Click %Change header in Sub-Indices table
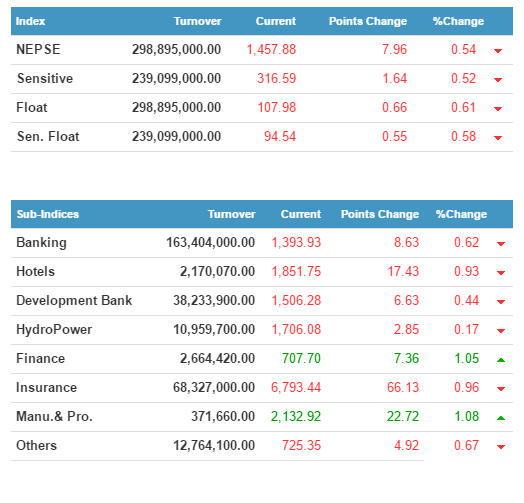Image resolution: width=524 pixels, height=503 pixels. (x=461, y=214)
